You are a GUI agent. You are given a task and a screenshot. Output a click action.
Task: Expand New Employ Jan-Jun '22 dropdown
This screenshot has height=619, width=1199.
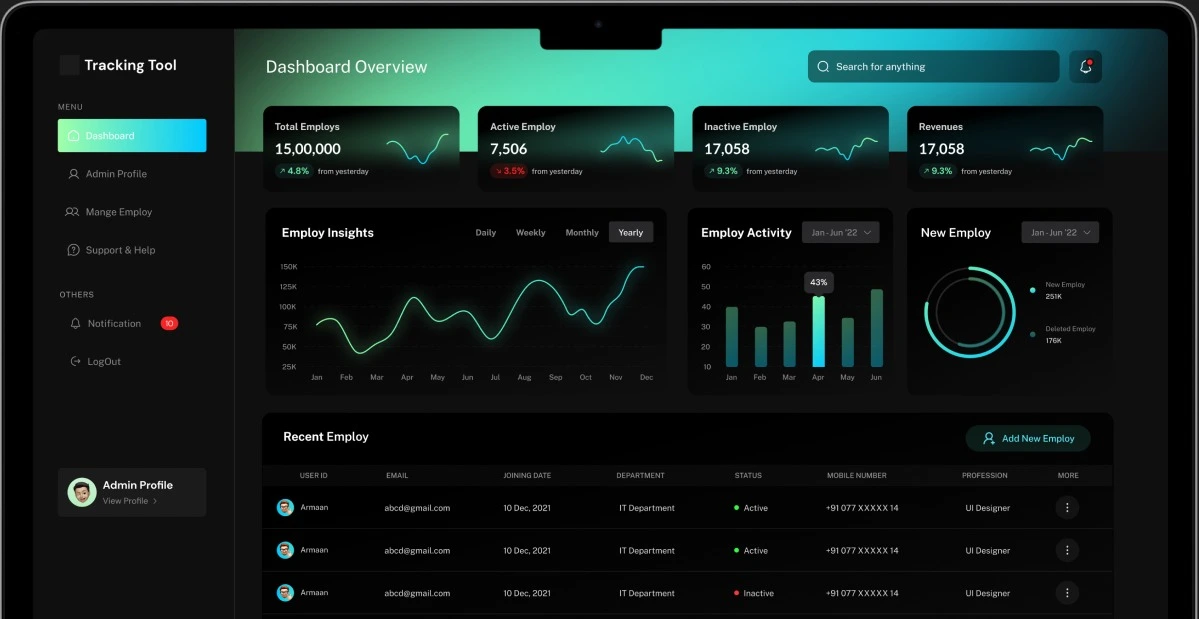pyautogui.click(x=1059, y=233)
